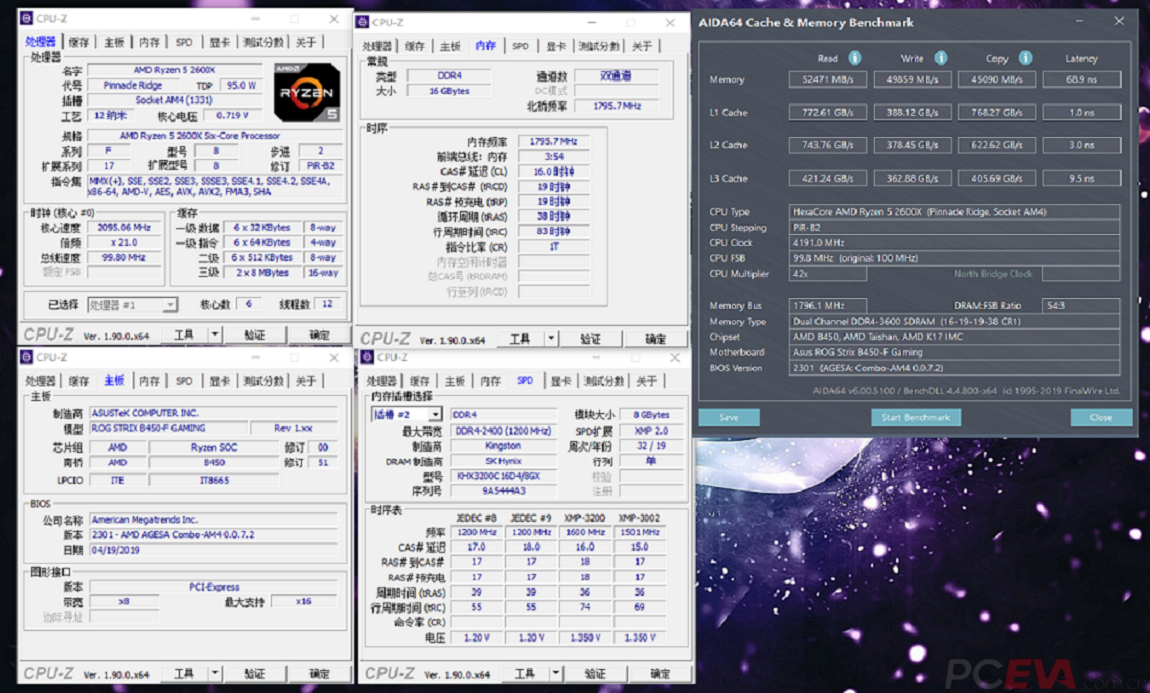Switch to SPD tab in the 内存 window
Viewport: 1150px width, 693px height.
coord(520,46)
